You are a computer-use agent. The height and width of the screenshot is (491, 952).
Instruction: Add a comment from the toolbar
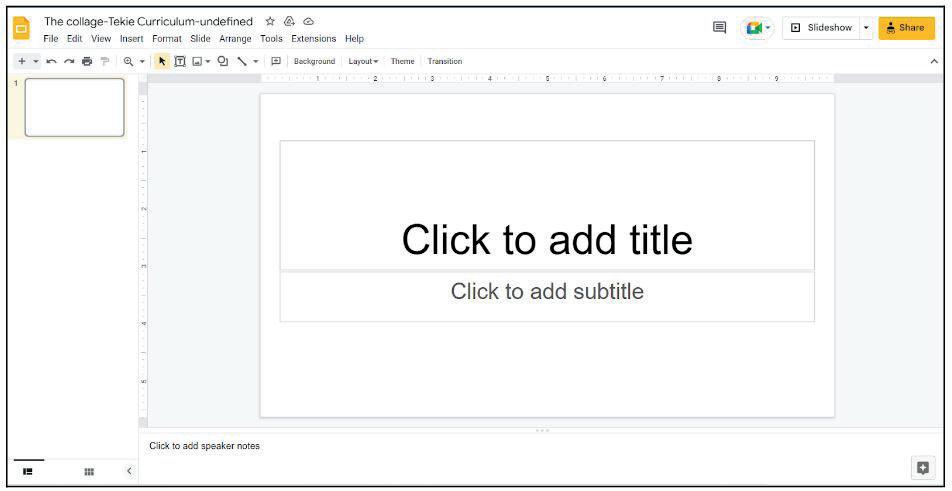(x=276, y=61)
